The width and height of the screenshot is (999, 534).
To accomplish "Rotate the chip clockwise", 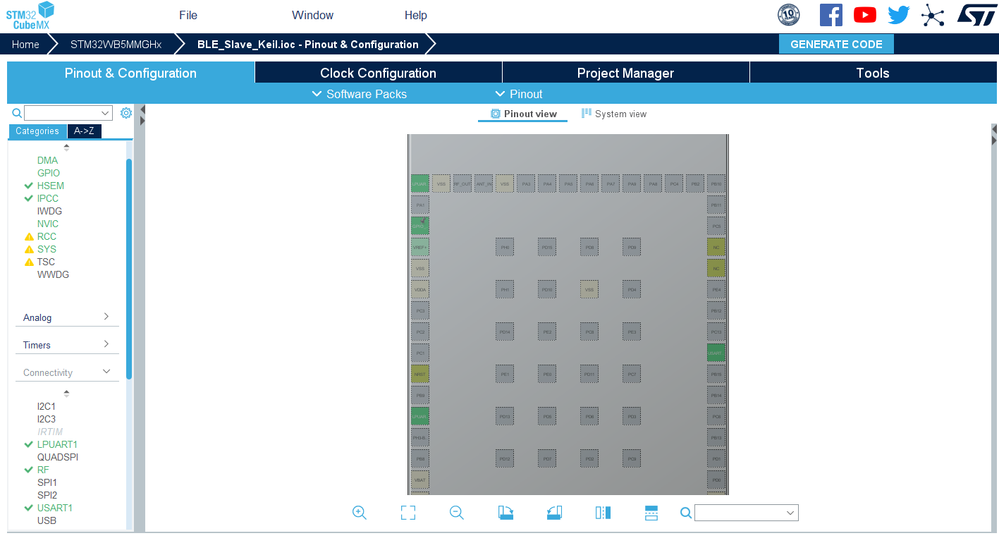I will 506,512.
